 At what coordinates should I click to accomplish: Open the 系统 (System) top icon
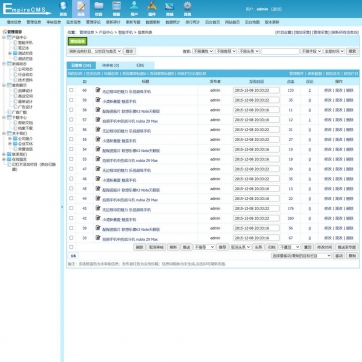tap(63, 8)
